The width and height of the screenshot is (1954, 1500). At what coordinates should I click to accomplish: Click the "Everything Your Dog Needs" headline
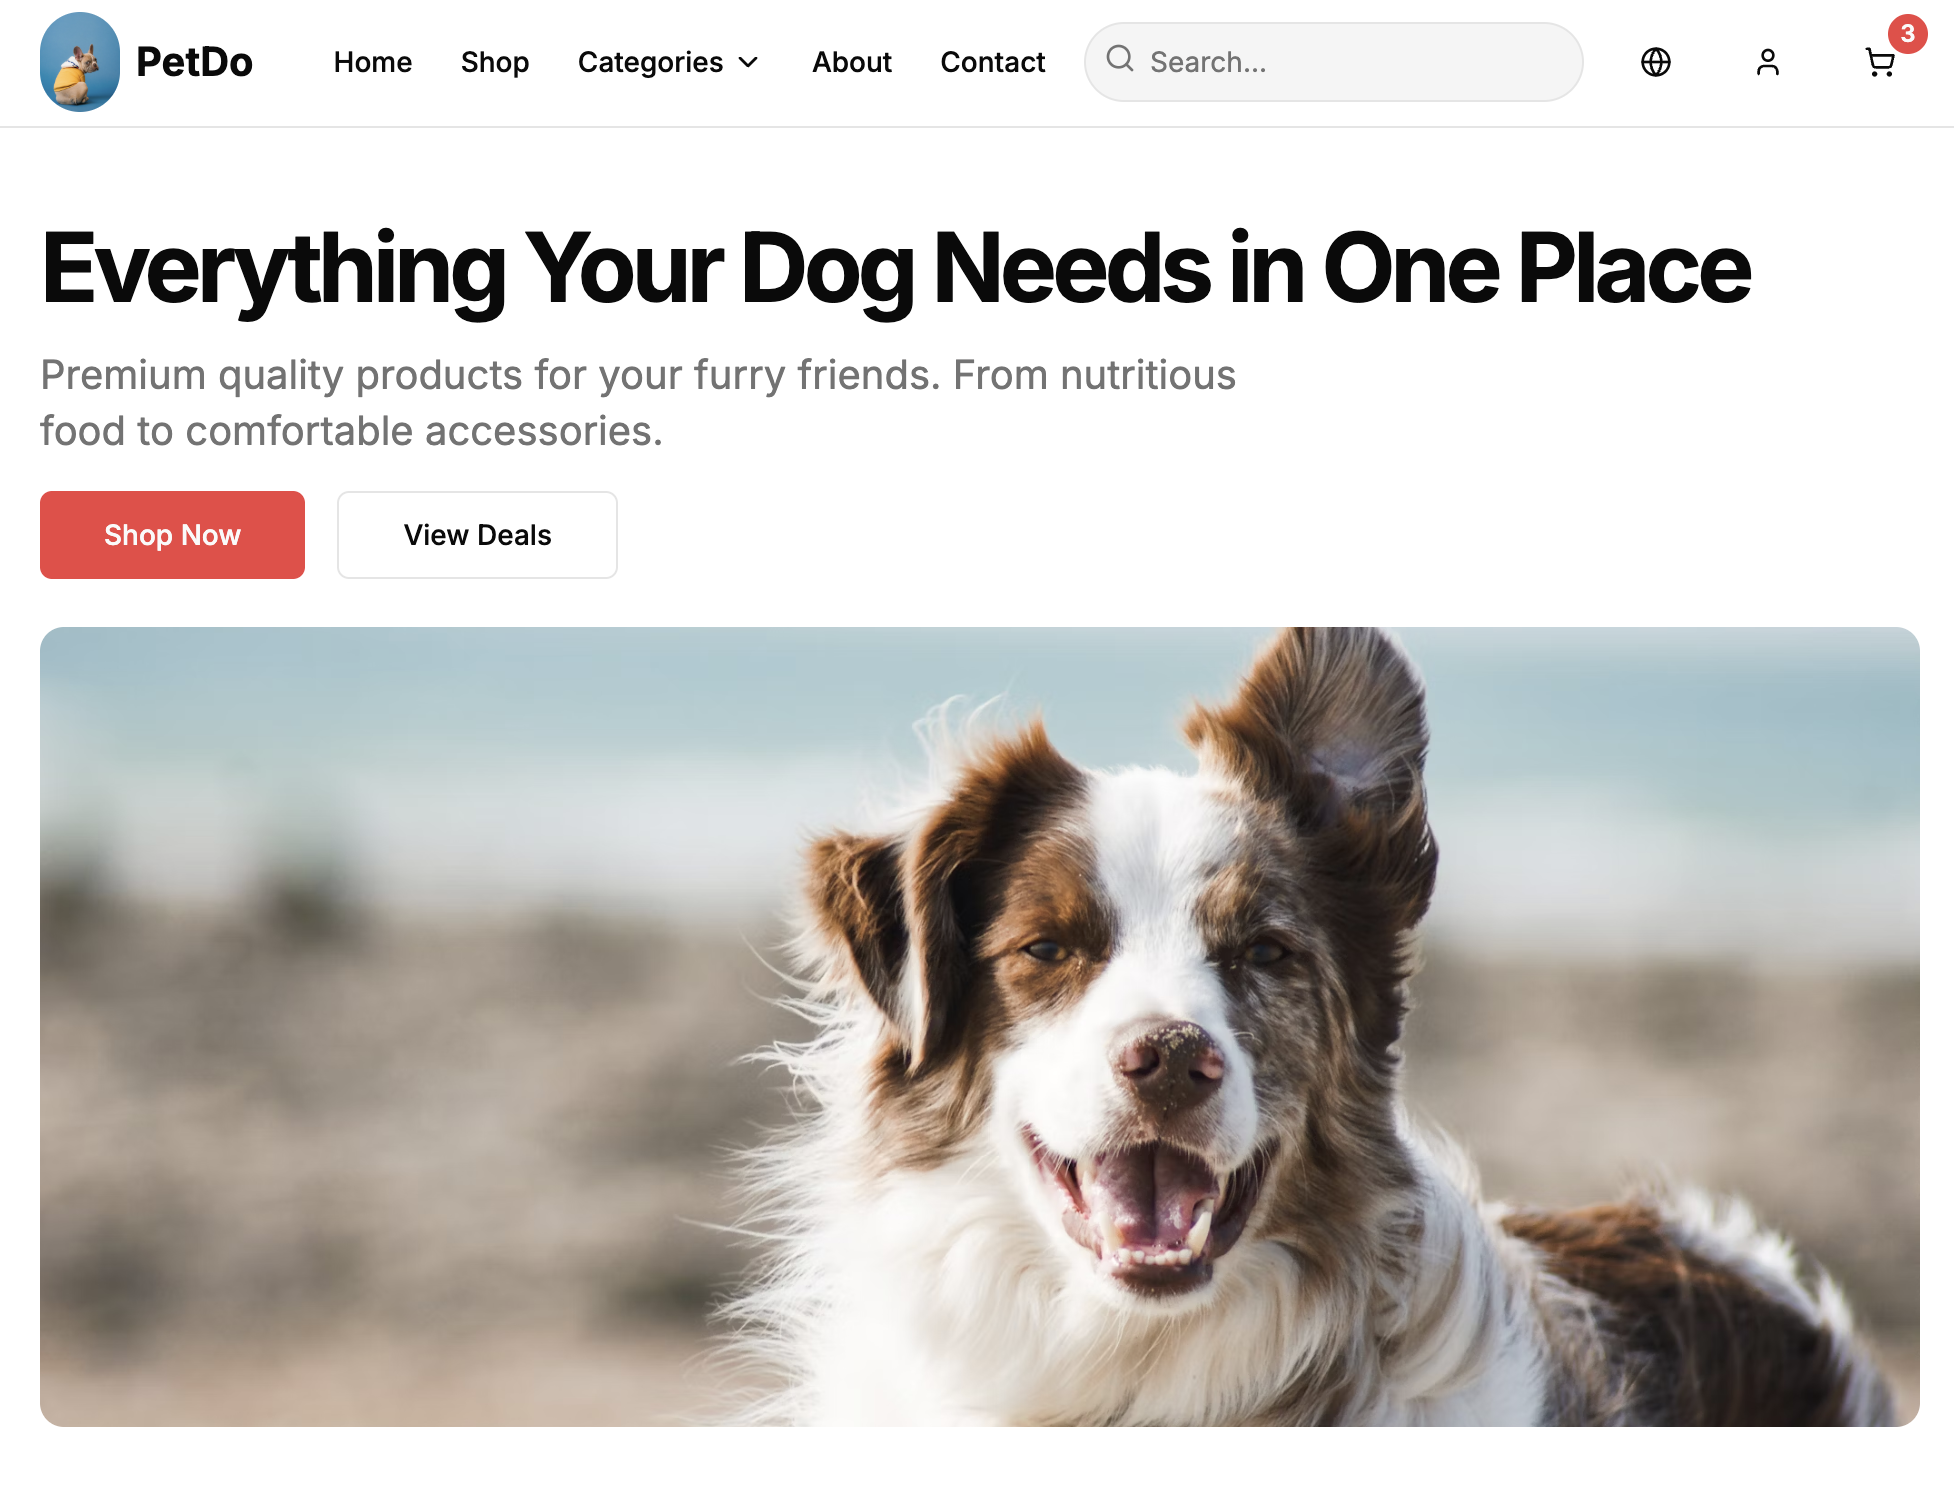[x=897, y=268]
